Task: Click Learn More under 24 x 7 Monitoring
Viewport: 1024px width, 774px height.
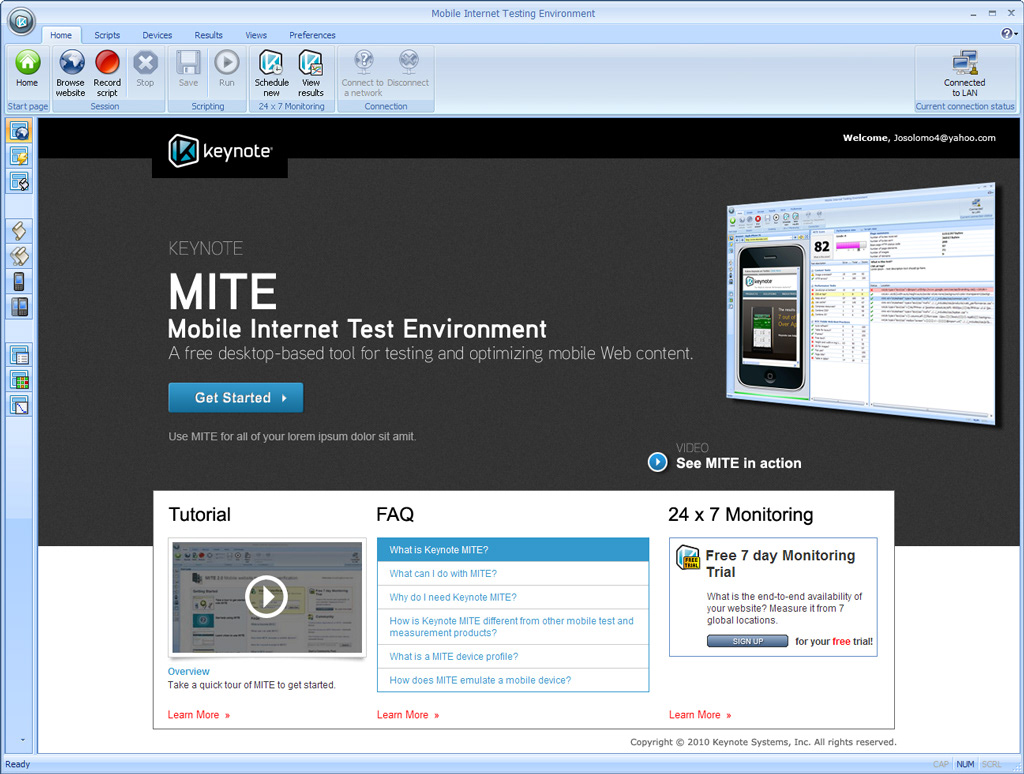Action: 699,715
